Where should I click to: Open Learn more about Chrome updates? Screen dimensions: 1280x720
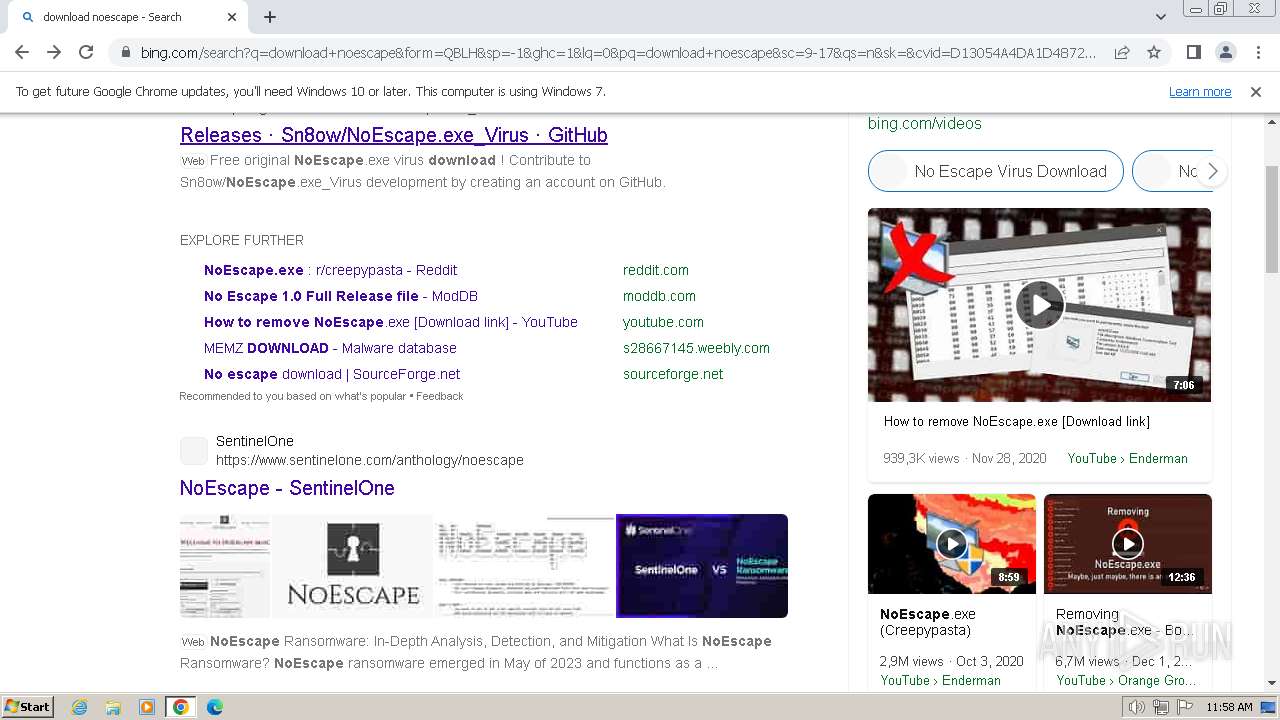point(1200,91)
